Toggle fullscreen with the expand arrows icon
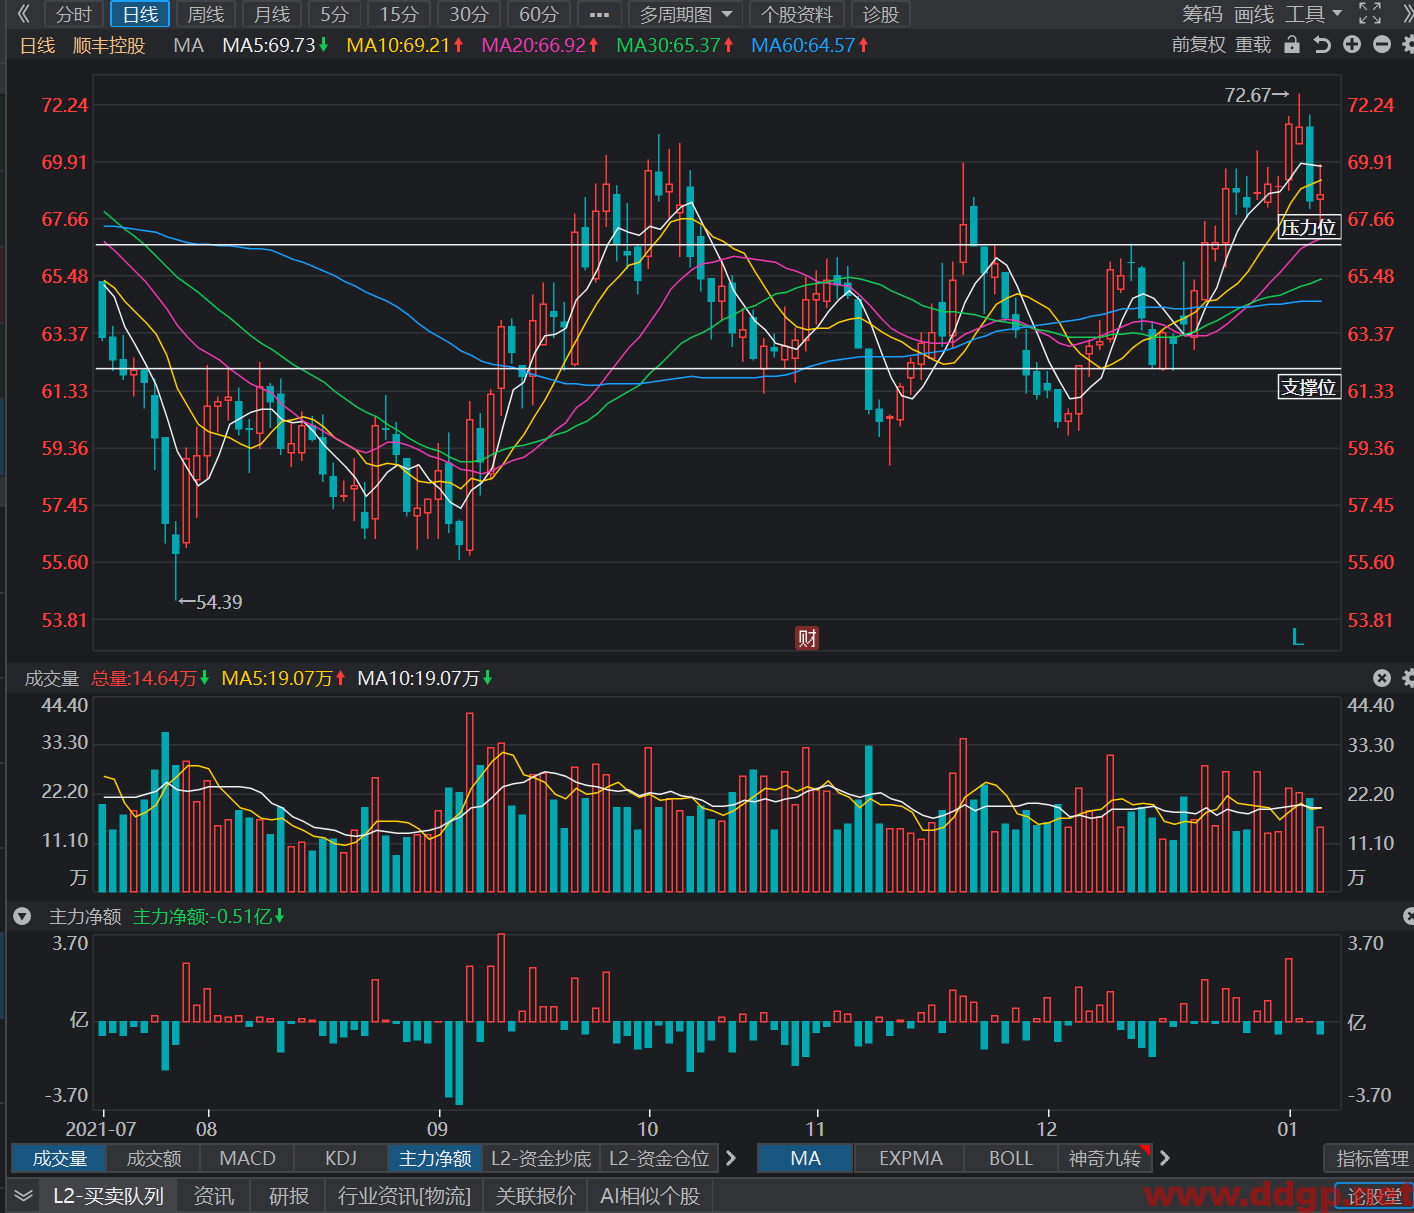Viewport: 1414px width, 1213px height. 1370,14
